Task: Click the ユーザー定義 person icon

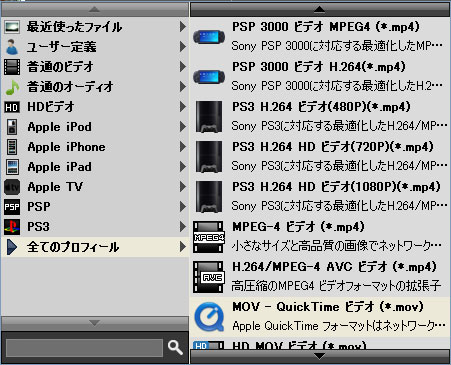Action: tap(12, 47)
